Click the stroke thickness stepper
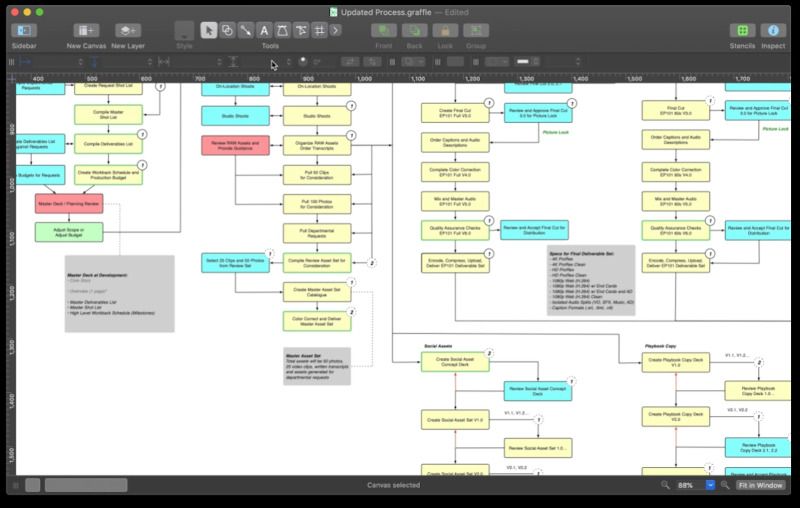 578,62
